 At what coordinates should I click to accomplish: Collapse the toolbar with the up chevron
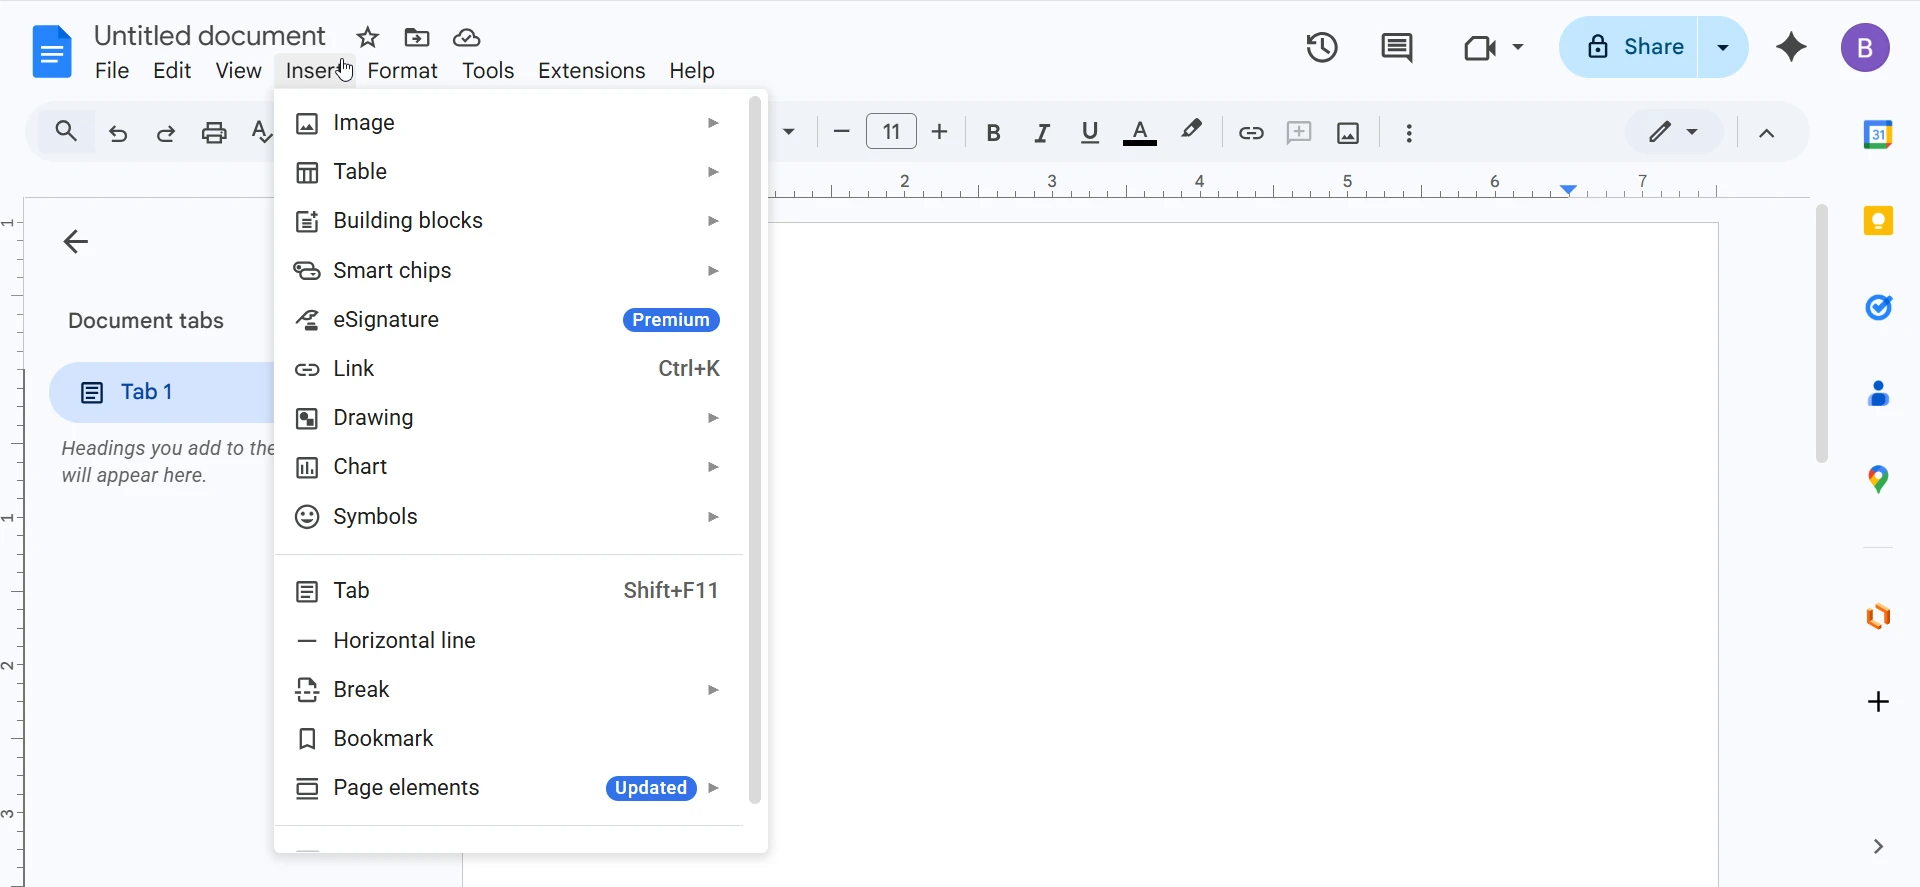(1767, 133)
